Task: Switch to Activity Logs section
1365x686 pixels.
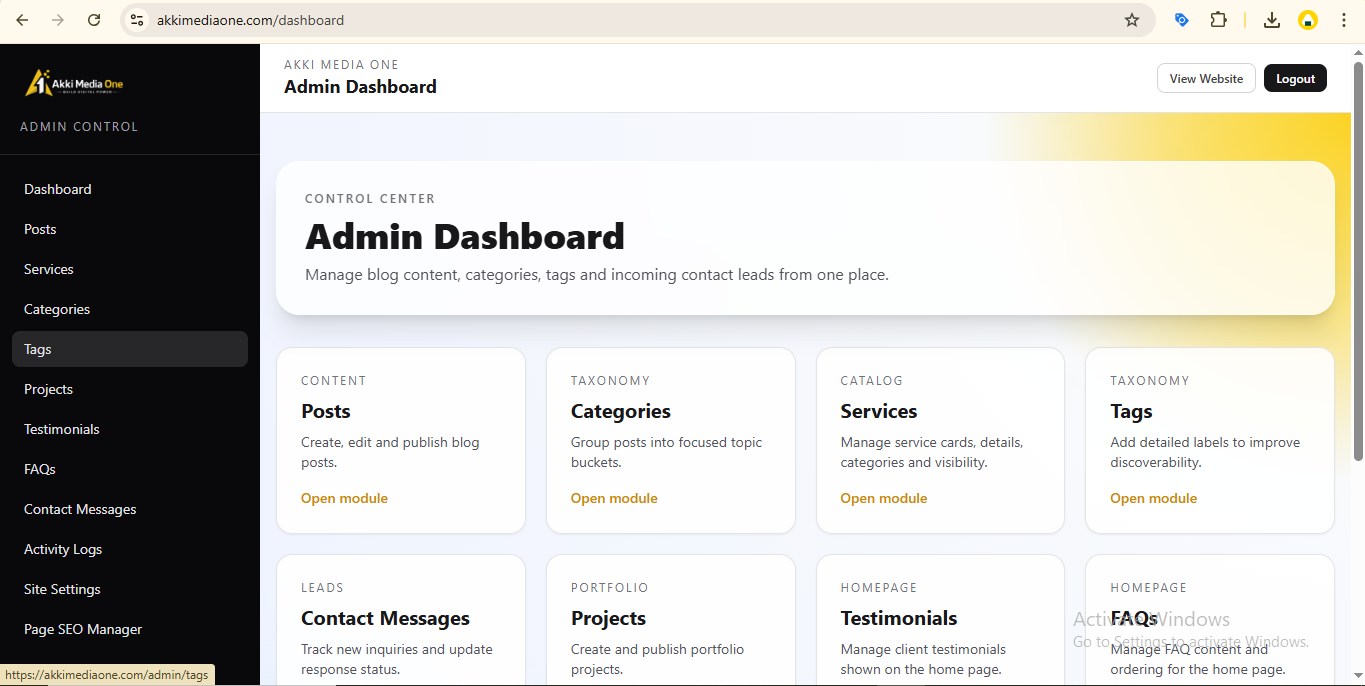Action: 63,548
